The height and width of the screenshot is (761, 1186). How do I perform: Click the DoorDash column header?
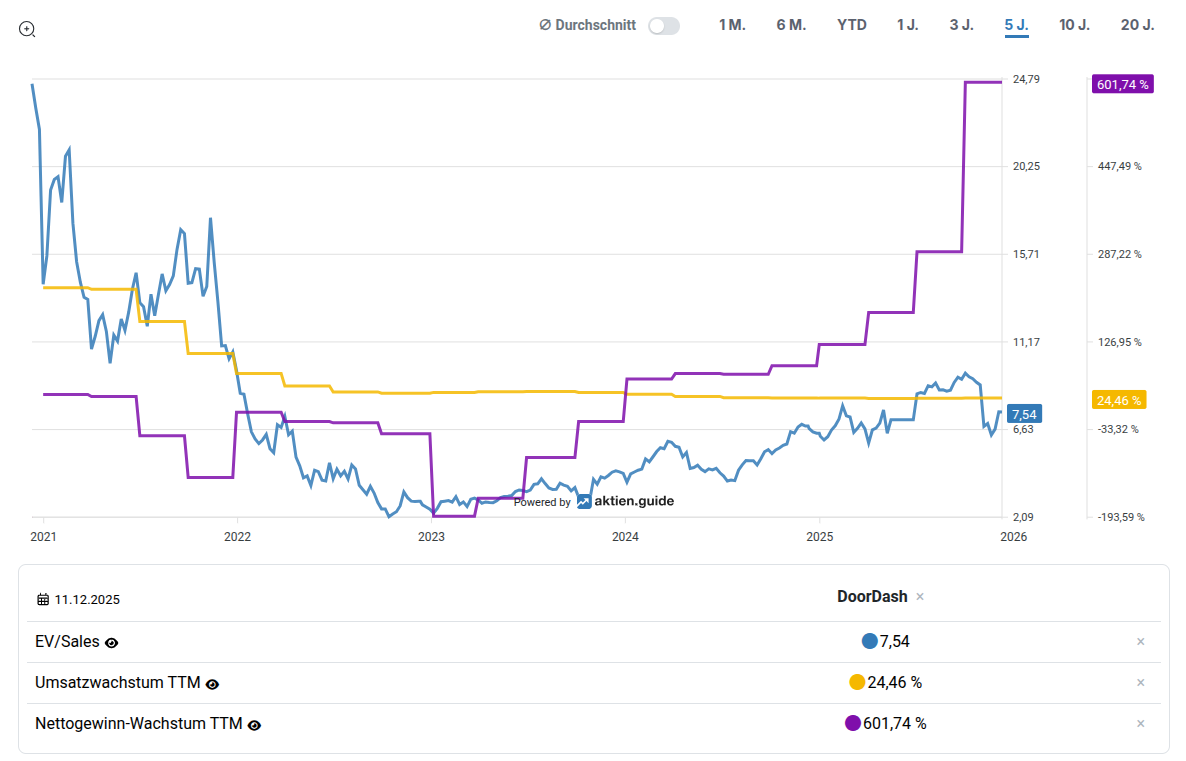(x=872, y=597)
